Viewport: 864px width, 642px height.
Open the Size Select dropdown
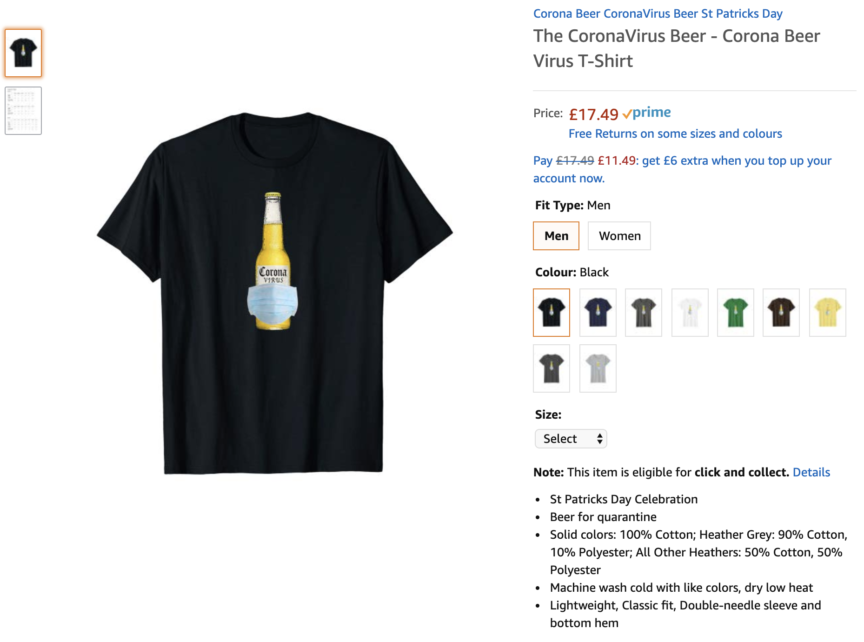point(571,439)
